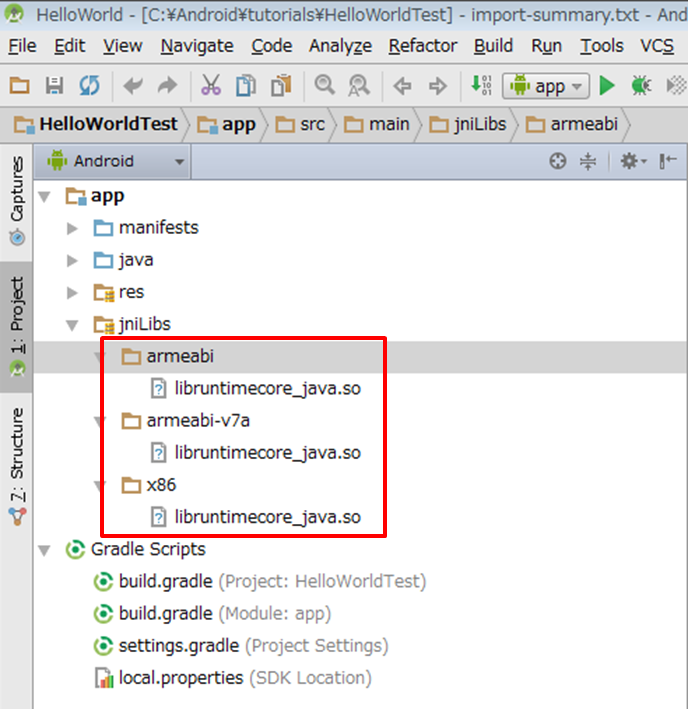Open the project panel gear settings

tap(633, 161)
